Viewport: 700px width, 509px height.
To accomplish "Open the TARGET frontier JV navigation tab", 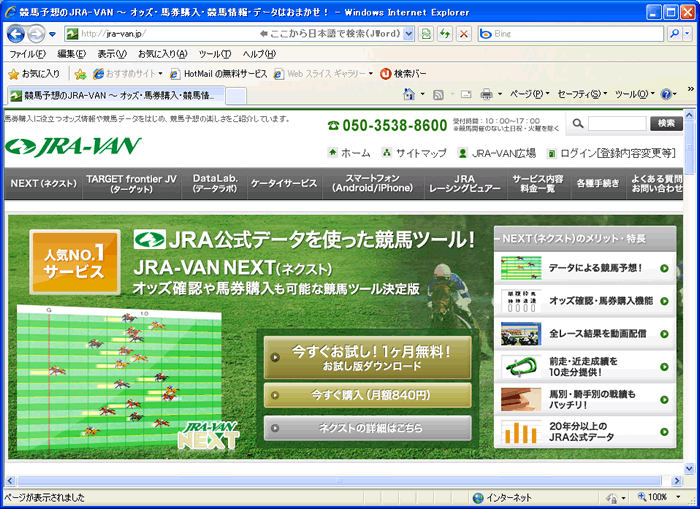I will pyautogui.click(x=132, y=184).
